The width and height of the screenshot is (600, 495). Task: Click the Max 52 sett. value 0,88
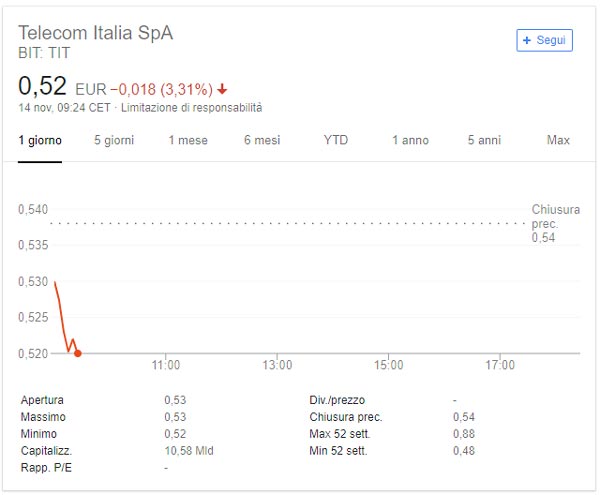click(464, 434)
